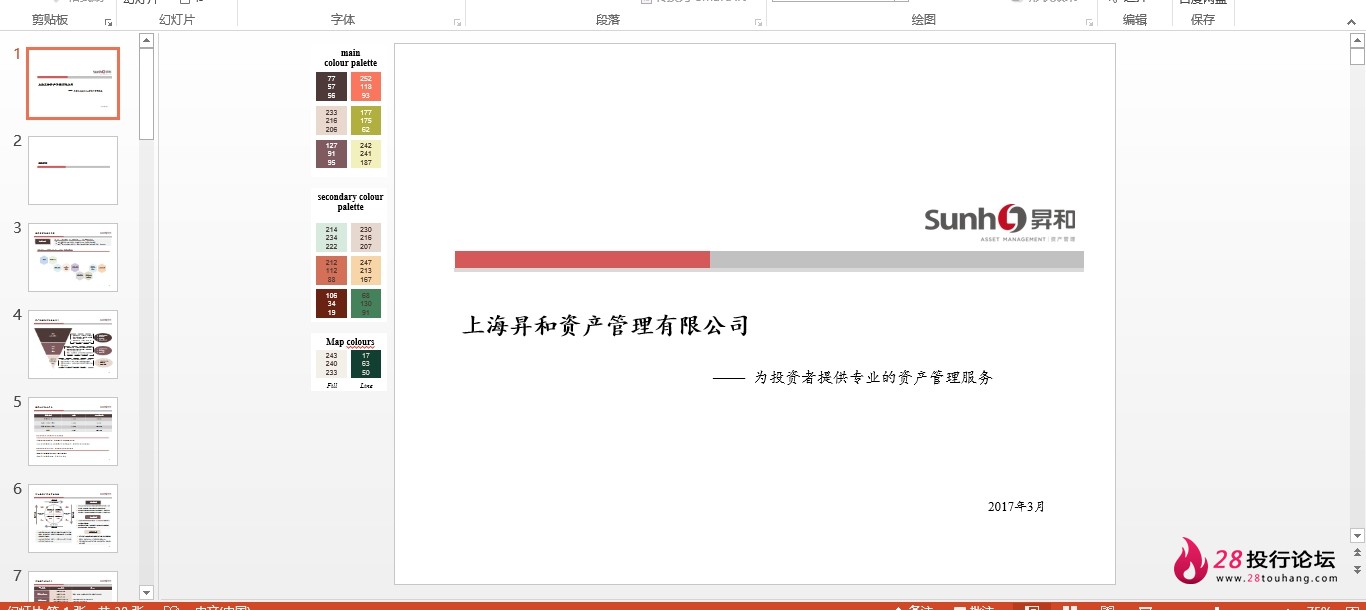Click slide editor scroll-down arrow
1366x610 pixels.
pyautogui.click(x=1357, y=535)
